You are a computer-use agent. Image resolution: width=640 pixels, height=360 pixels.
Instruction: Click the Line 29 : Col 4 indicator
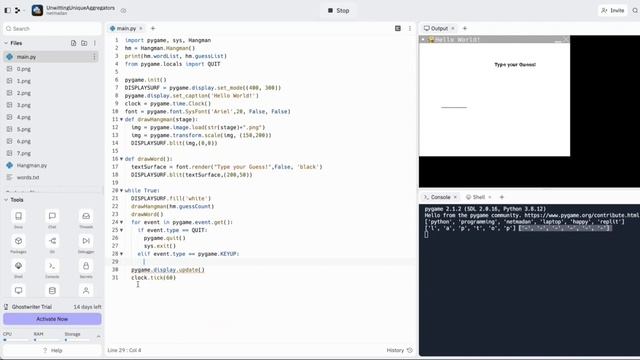coord(124,350)
